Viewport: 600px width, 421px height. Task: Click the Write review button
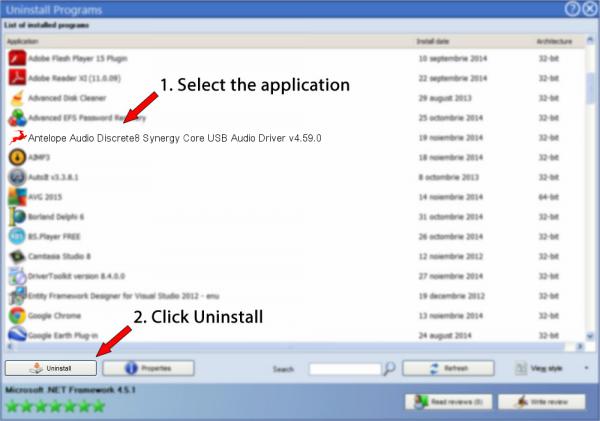point(541,402)
